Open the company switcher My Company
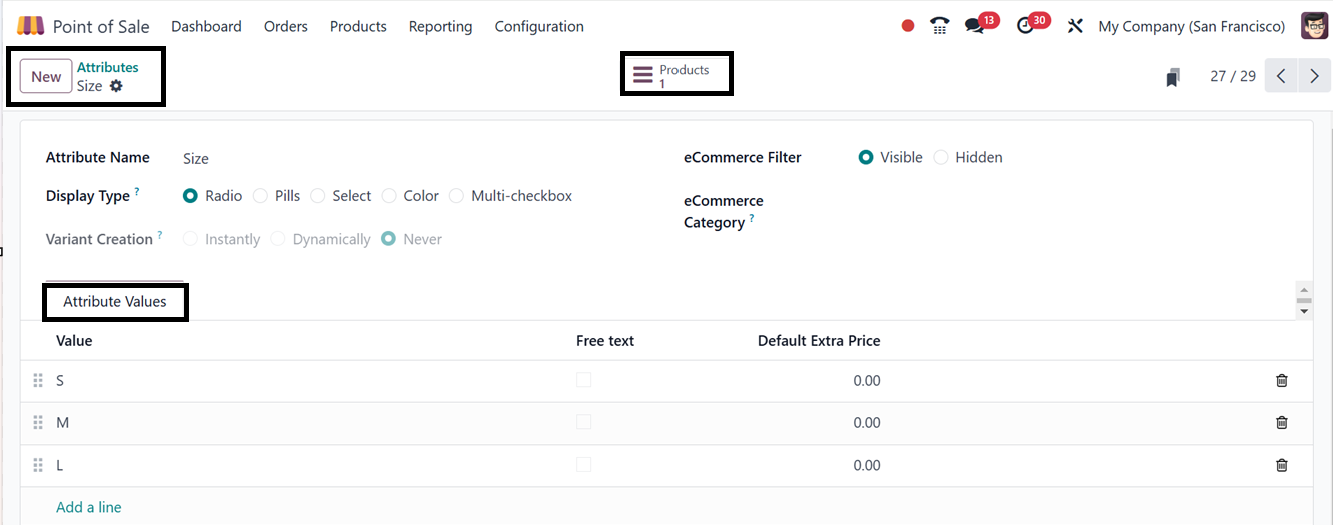The image size is (1333, 525). point(1191,26)
